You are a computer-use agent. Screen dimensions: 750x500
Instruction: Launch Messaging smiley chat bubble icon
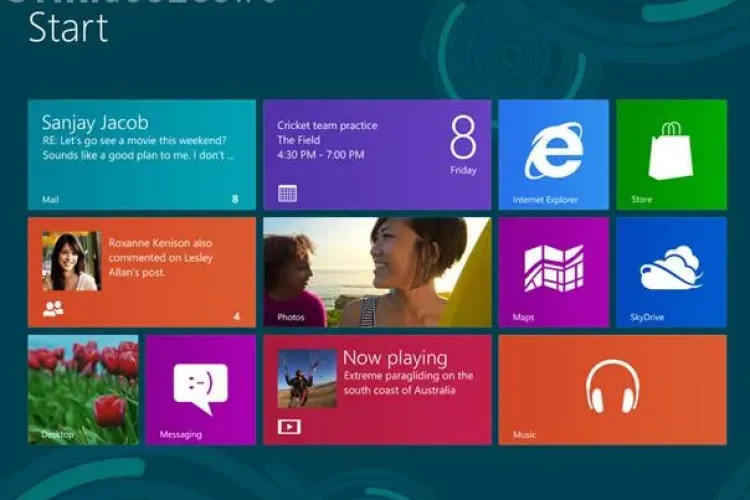point(200,389)
